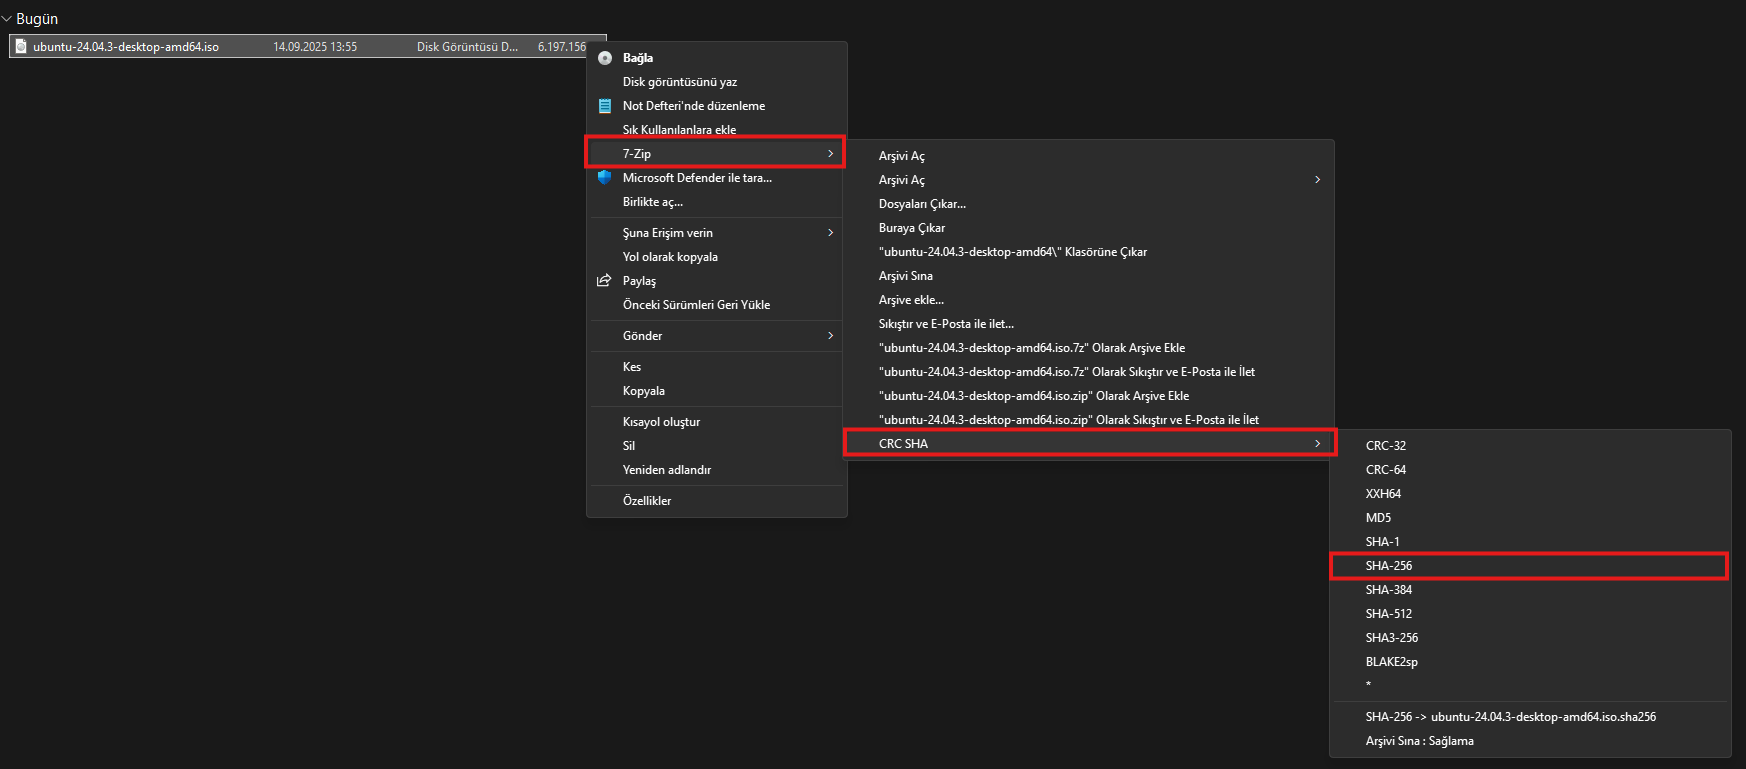The width and height of the screenshot is (1746, 769).
Task: Choose .iso.7z Olarak Sıkıştır ve E-Posta ile İlet
Action: [x=1089, y=372]
